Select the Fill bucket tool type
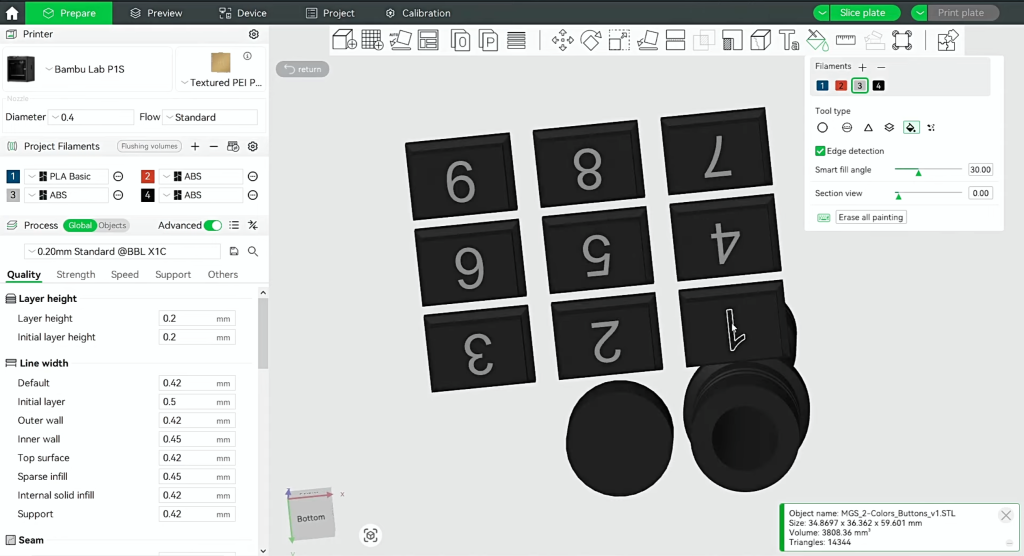Viewport: 1024px width, 556px height. (911, 128)
